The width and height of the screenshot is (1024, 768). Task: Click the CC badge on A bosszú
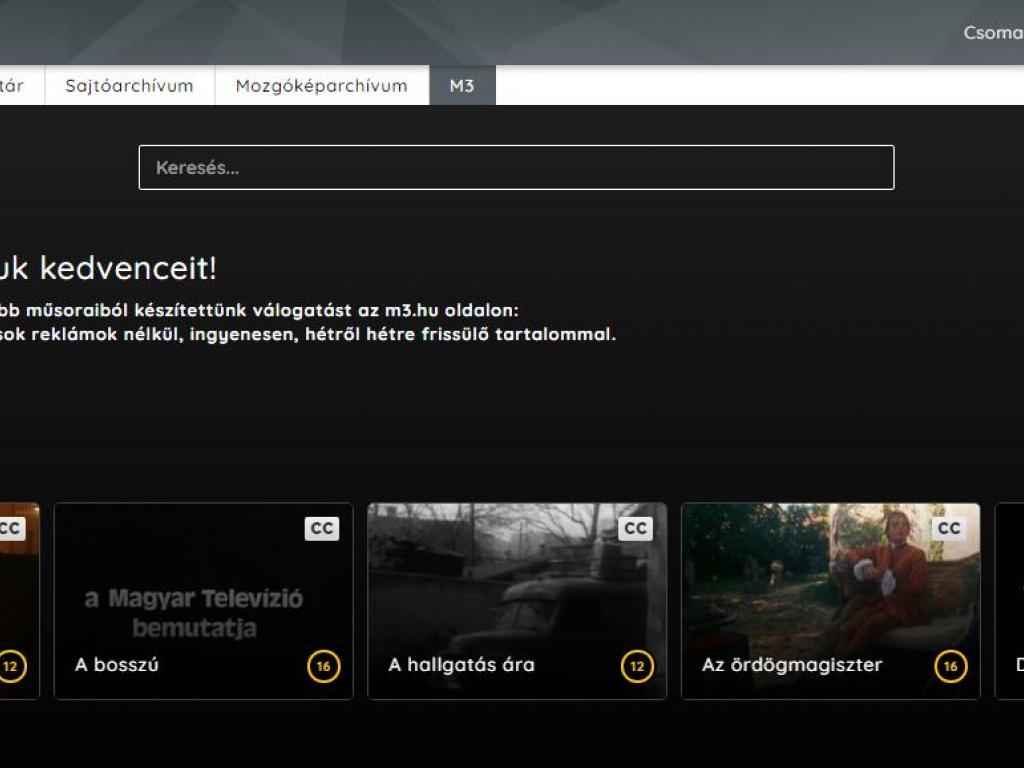click(322, 528)
